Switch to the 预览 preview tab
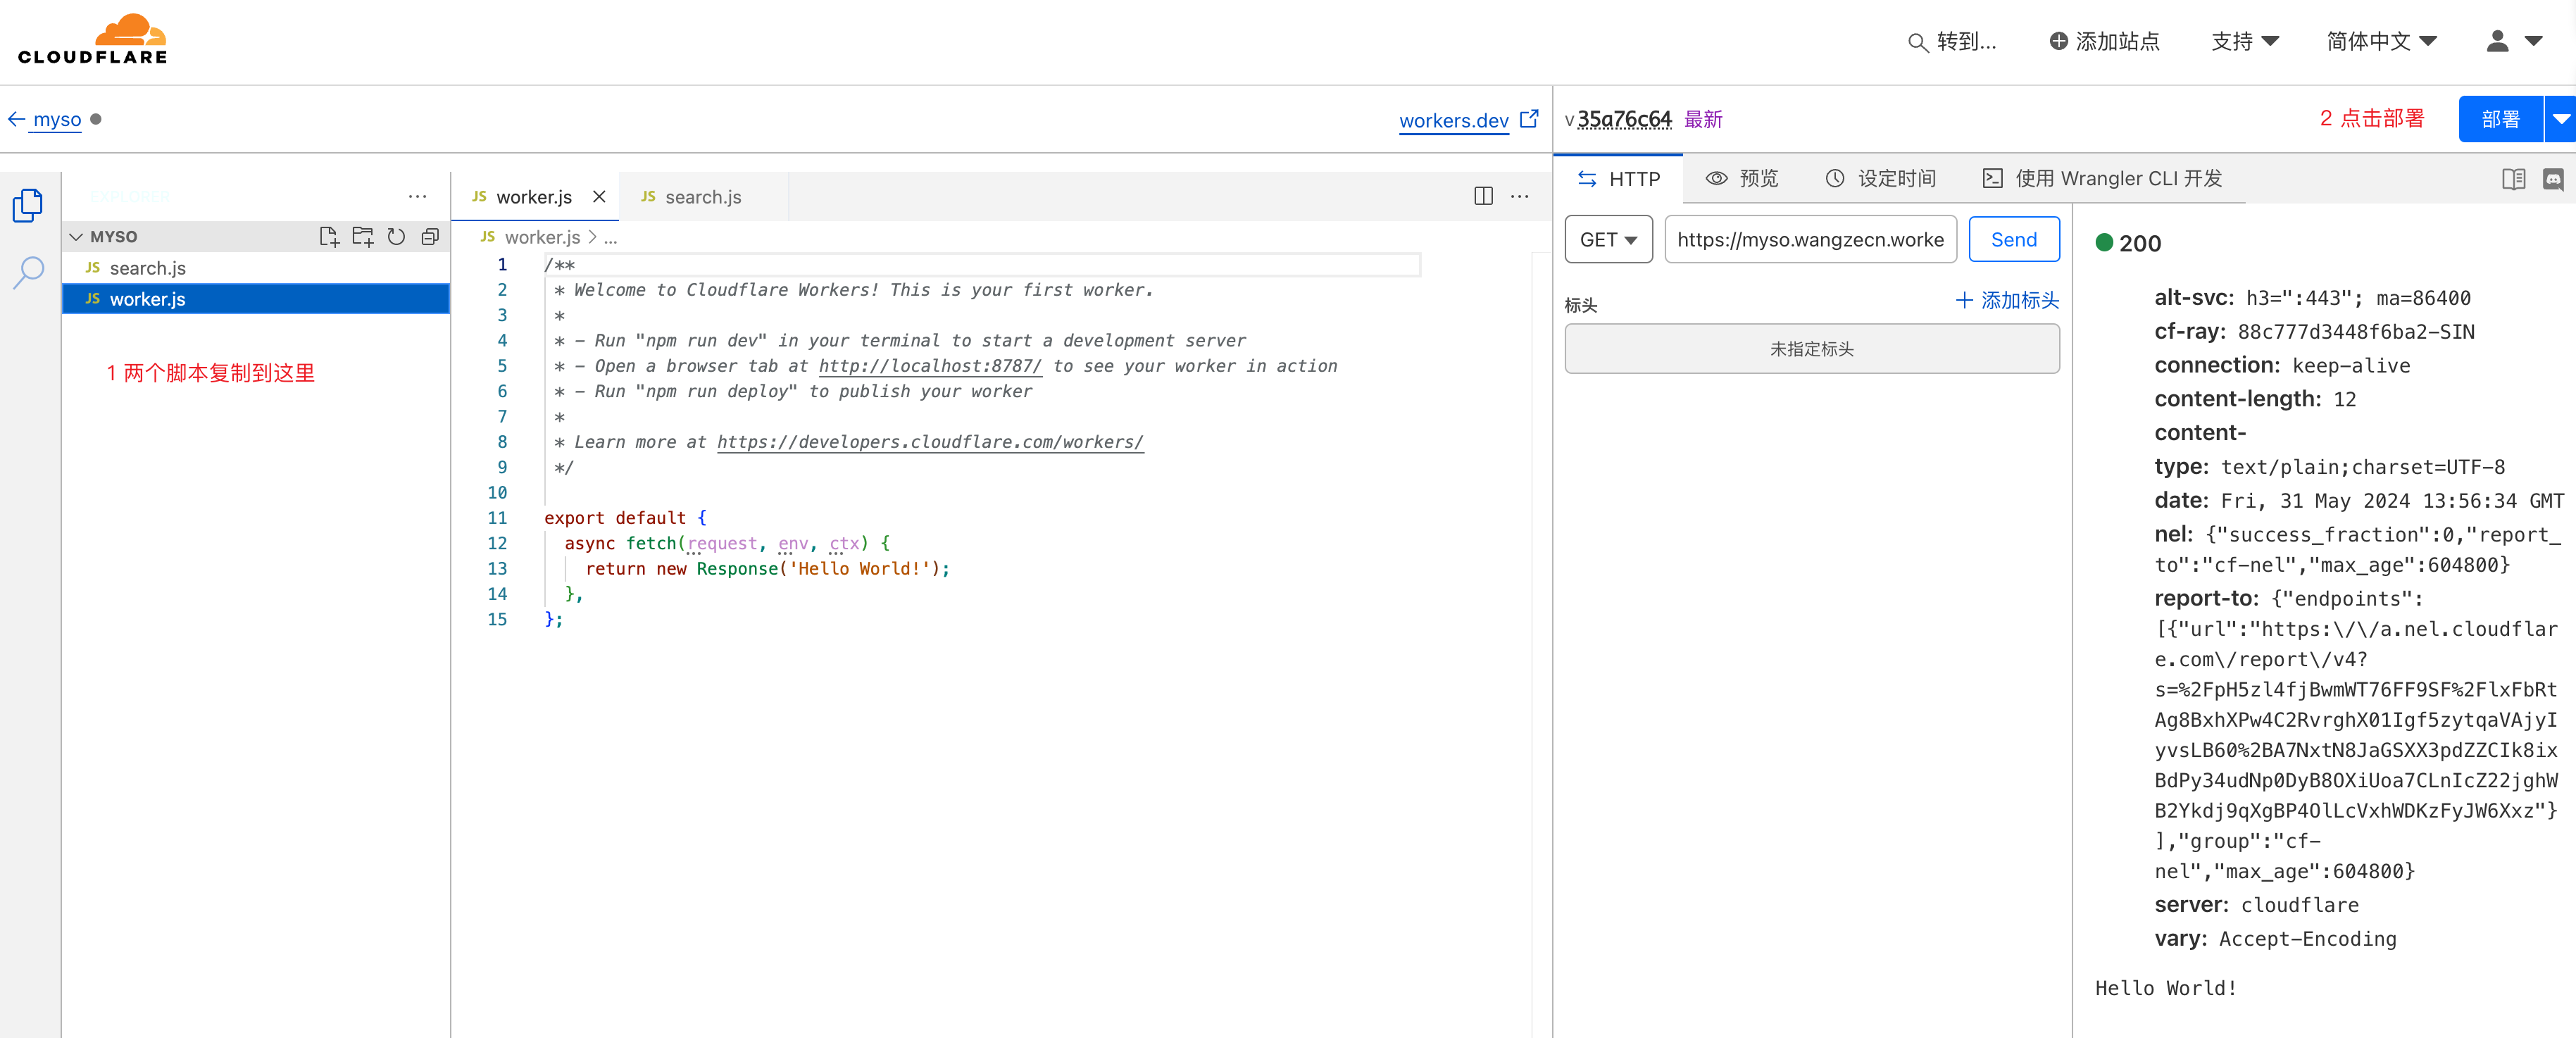Screen dimensions: 2576x1038 1743,179
